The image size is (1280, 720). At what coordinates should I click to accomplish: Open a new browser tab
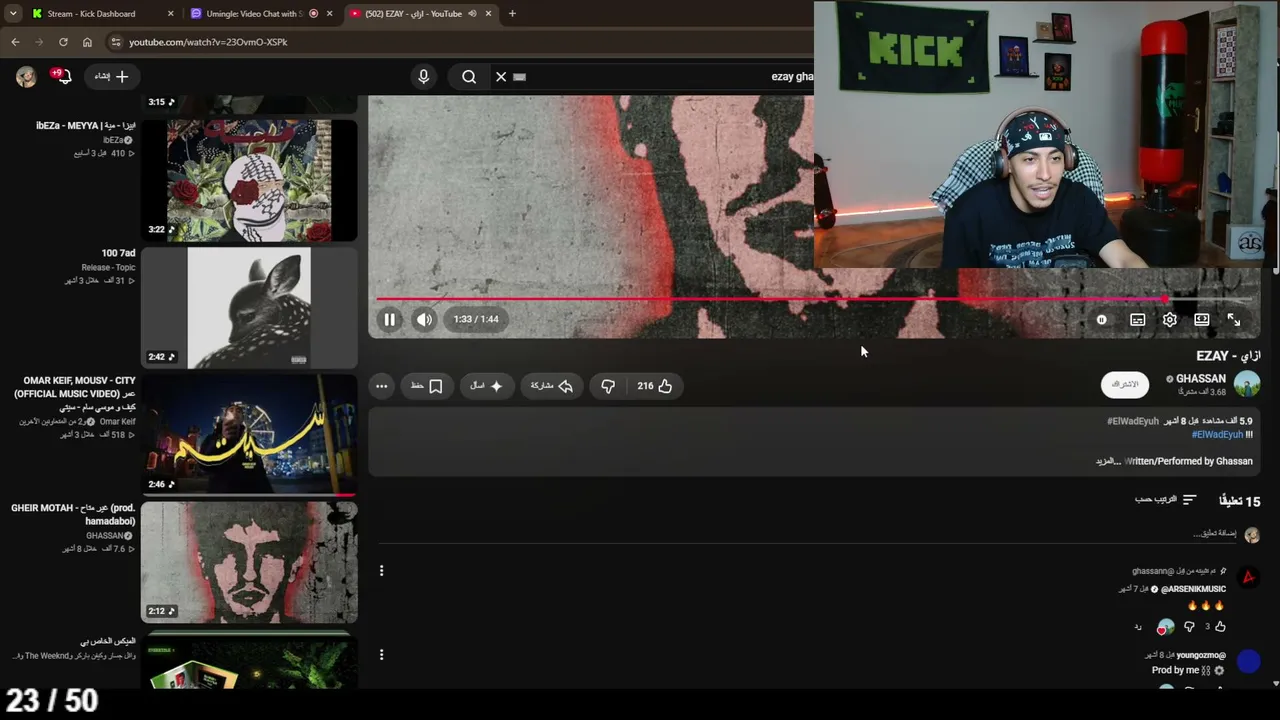pyautogui.click(x=512, y=14)
